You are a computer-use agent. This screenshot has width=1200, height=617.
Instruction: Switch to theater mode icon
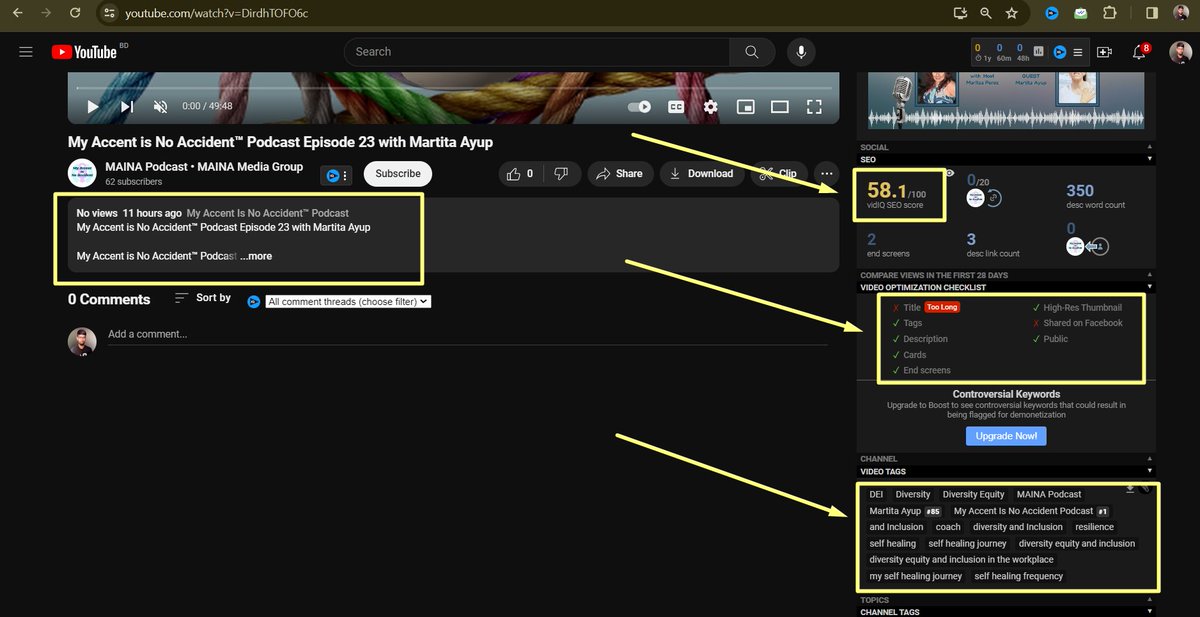point(780,106)
